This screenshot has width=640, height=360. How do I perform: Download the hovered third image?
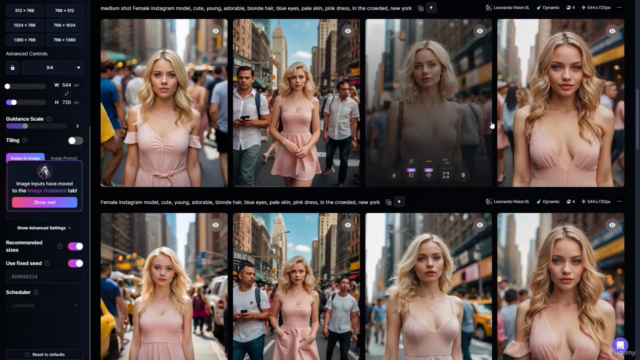click(x=394, y=175)
